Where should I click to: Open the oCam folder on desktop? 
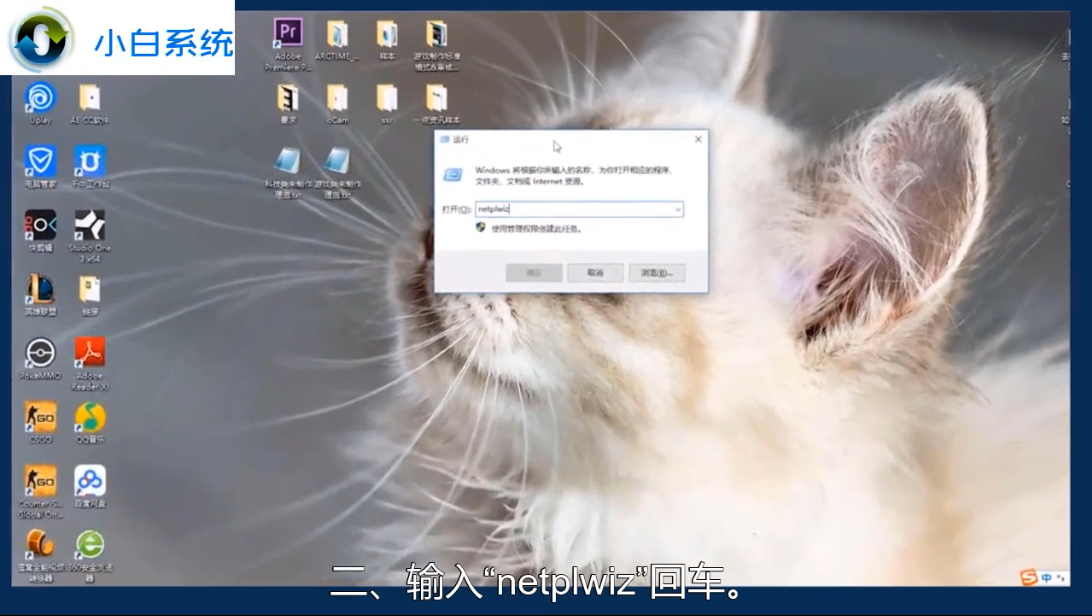pyautogui.click(x=337, y=98)
